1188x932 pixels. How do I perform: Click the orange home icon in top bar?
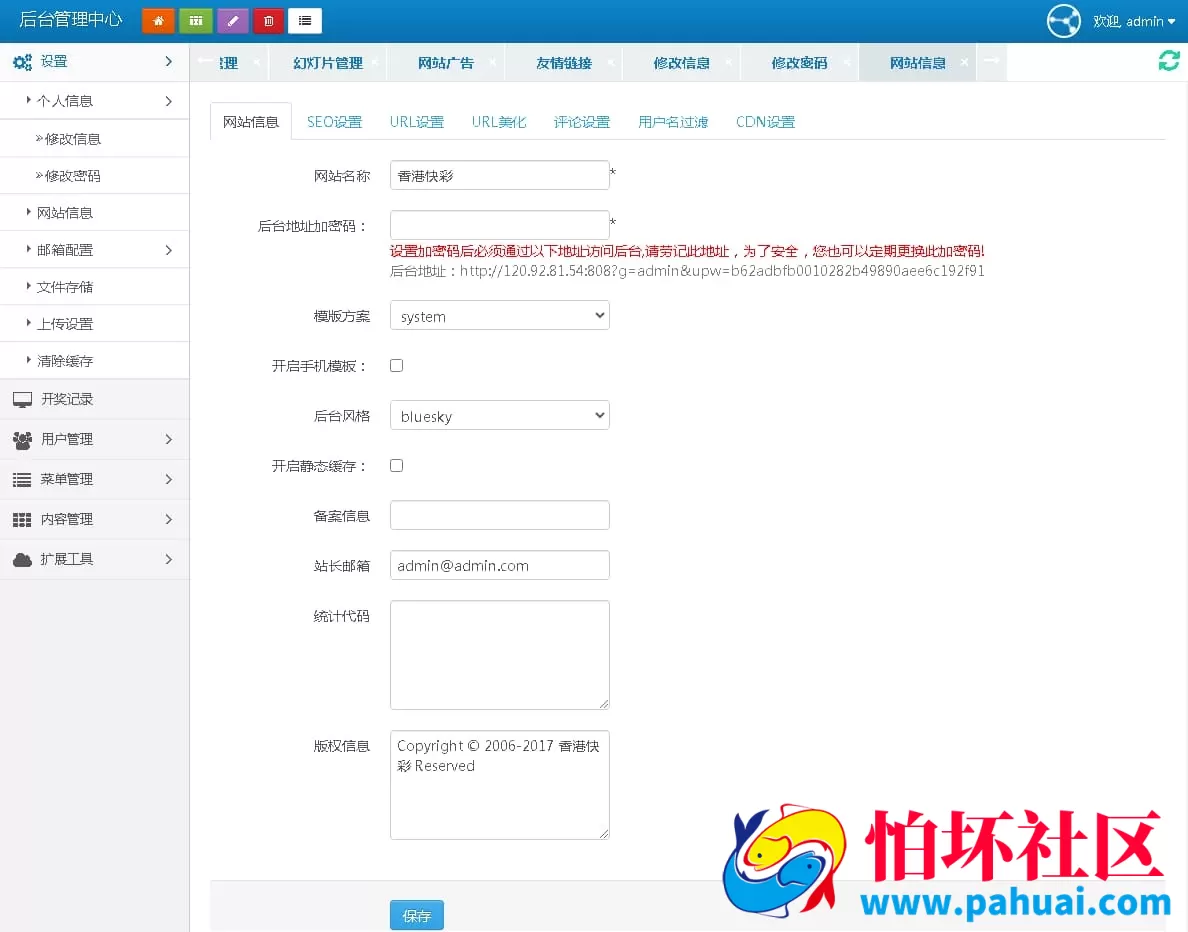pos(158,20)
